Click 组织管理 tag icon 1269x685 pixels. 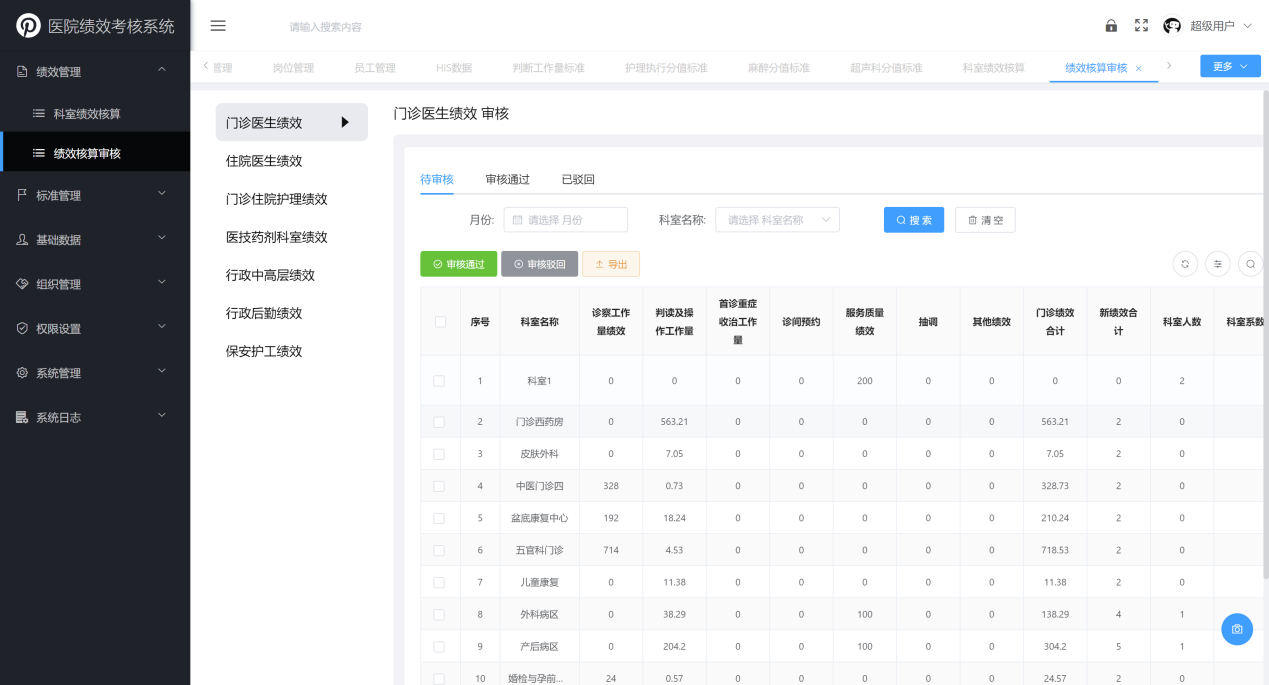pos(22,284)
